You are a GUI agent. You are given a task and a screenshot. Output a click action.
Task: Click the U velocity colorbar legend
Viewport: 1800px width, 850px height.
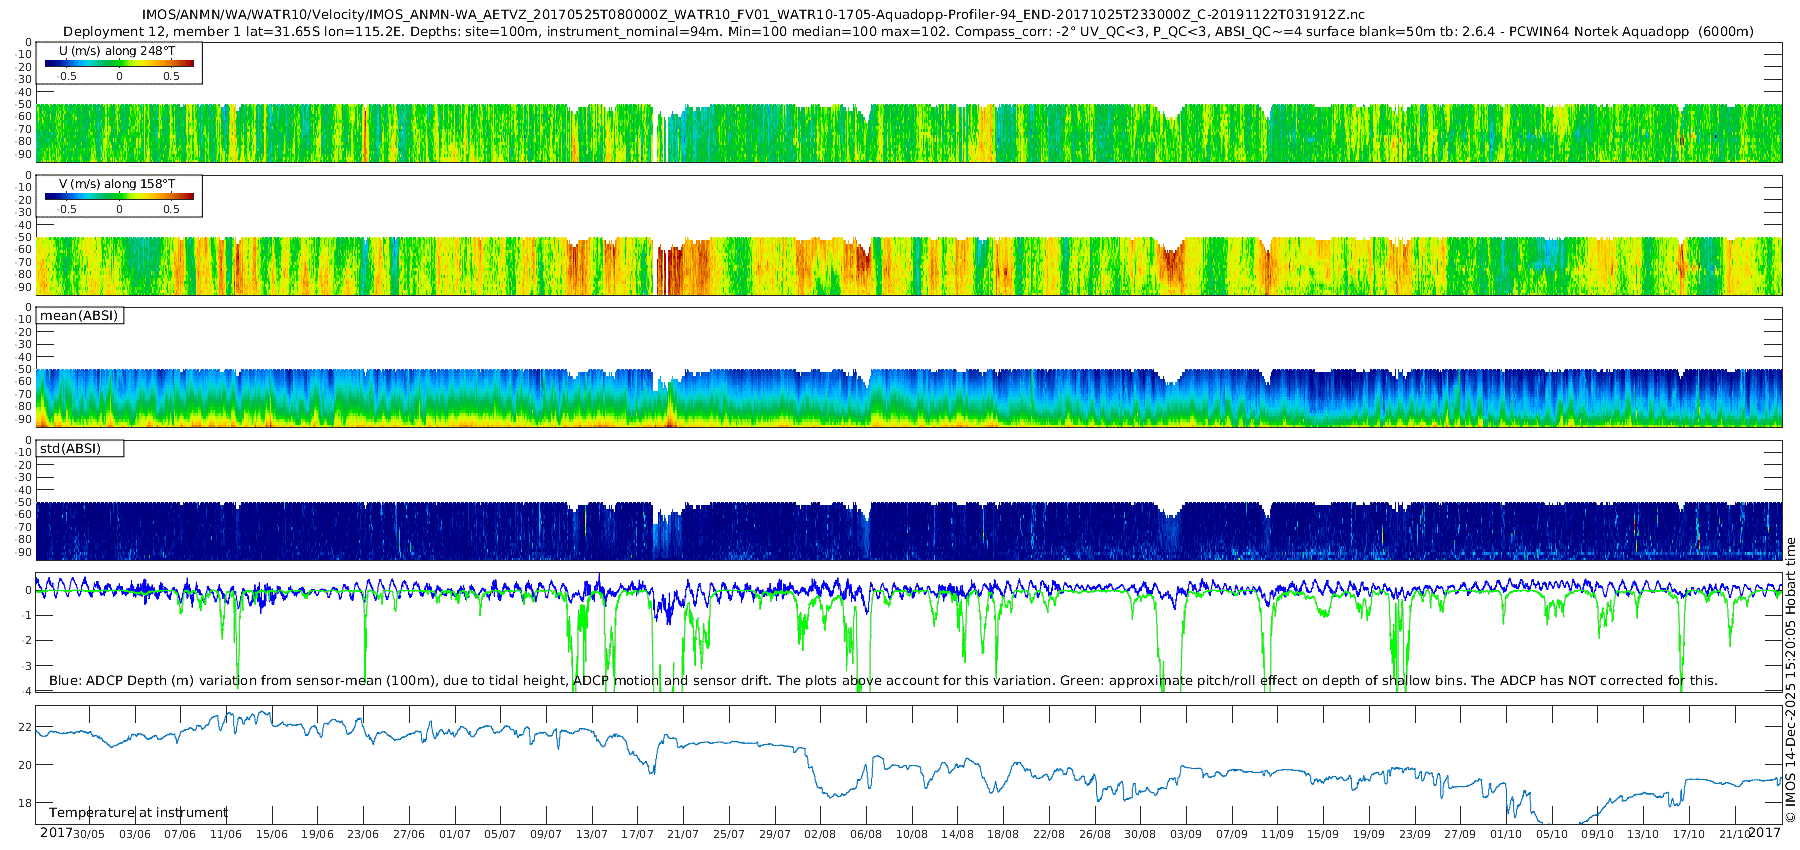tap(119, 63)
